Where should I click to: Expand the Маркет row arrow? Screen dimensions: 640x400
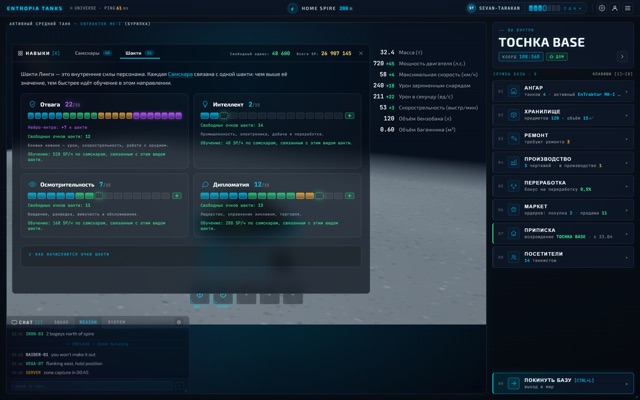(627, 210)
